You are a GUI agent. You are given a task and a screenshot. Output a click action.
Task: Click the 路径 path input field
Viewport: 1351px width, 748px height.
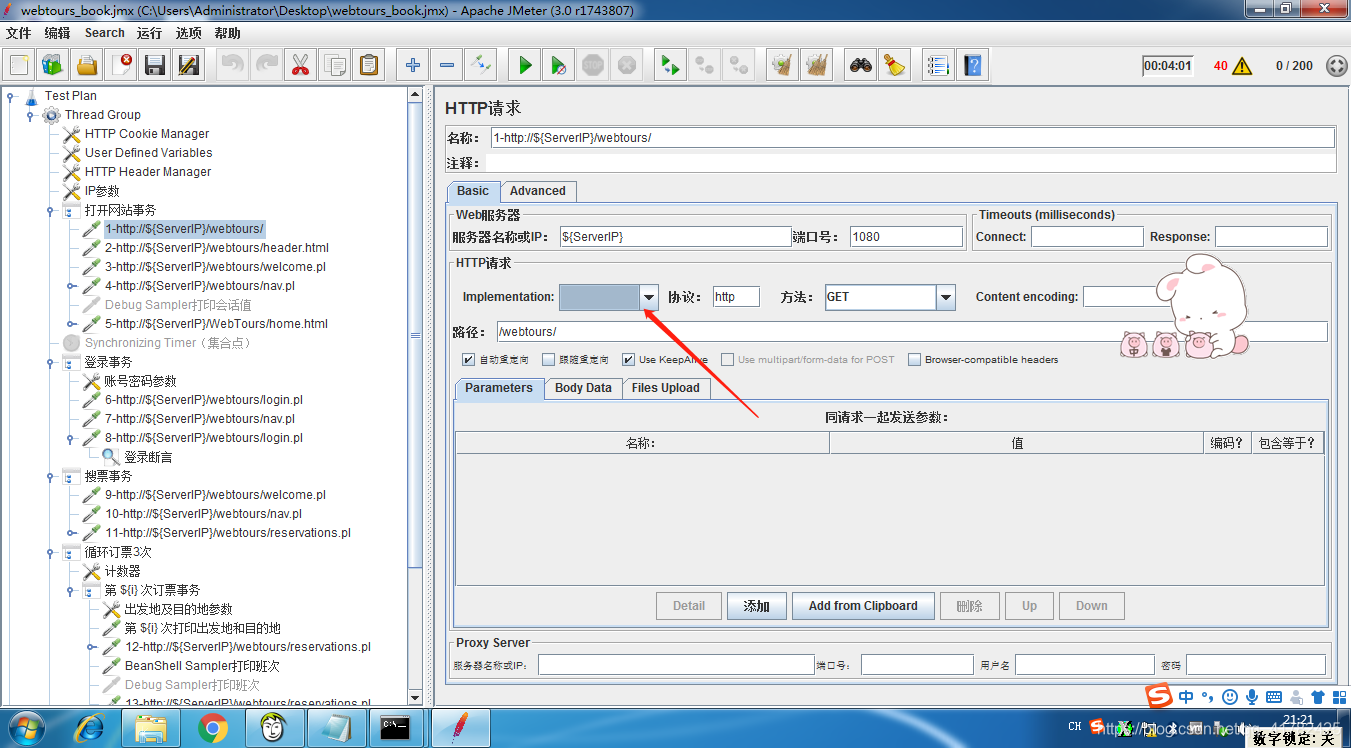click(x=912, y=332)
